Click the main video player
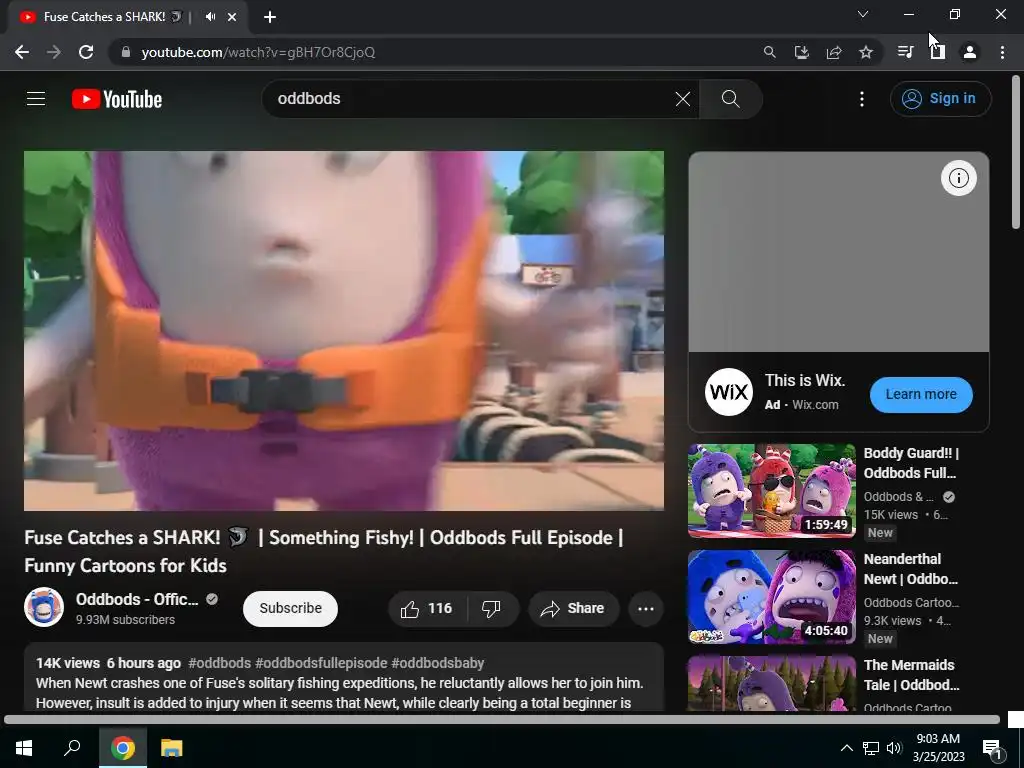The image size is (1024, 768). point(344,330)
